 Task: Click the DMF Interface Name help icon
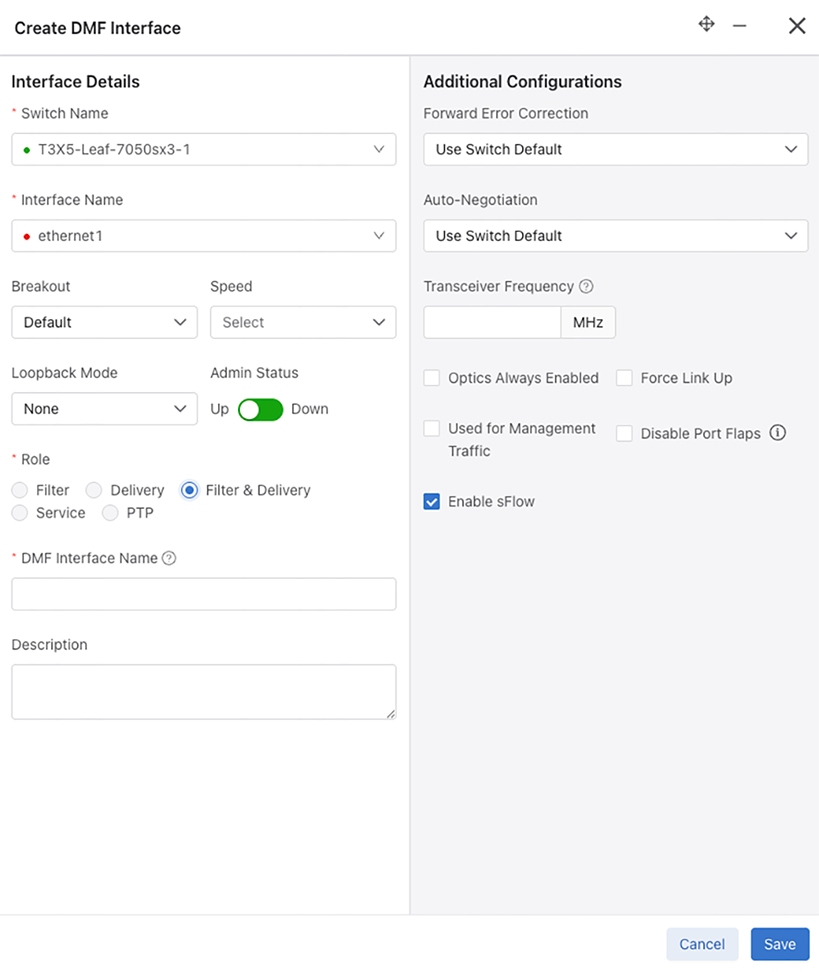[169, 559]
